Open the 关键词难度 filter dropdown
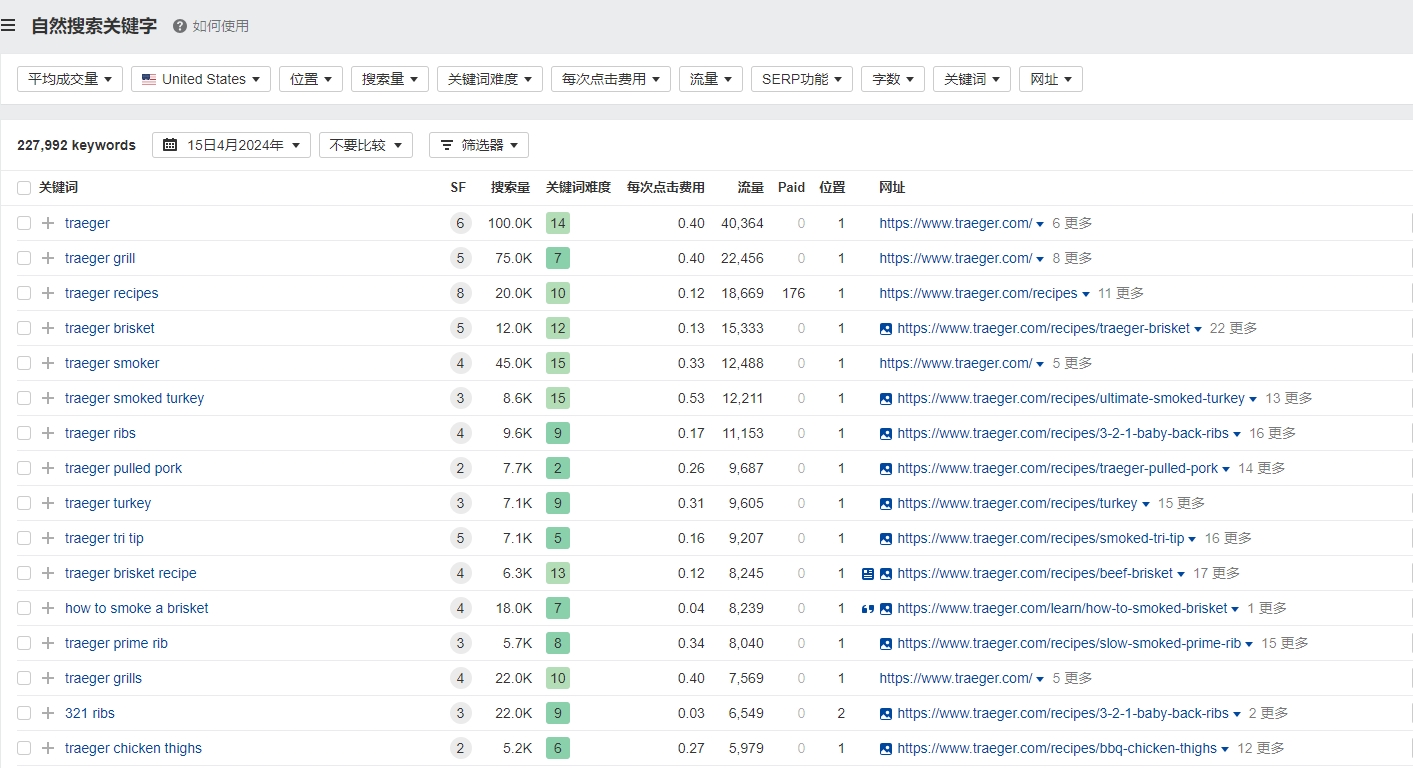The height and width of the screenshot is (768, 1413). (x=490, y=79)
